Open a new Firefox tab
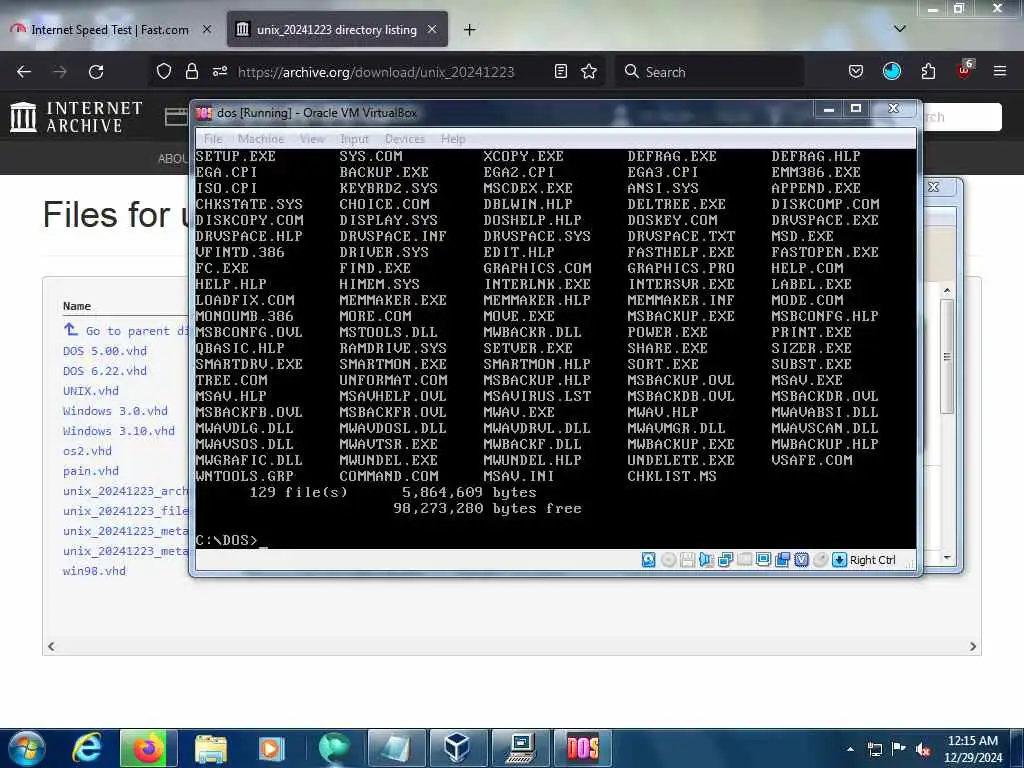This screenshot has height=768, width=1024. 470,29
